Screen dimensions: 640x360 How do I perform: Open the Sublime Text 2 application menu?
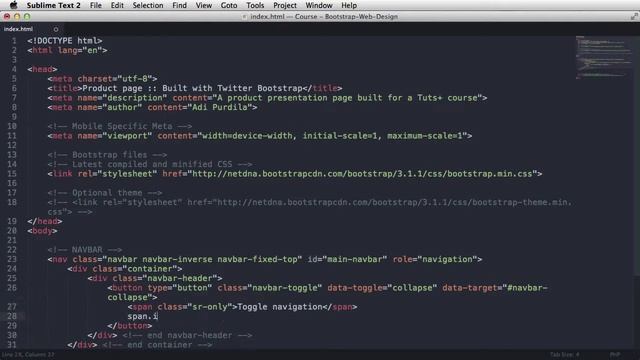tap(53, 5)
